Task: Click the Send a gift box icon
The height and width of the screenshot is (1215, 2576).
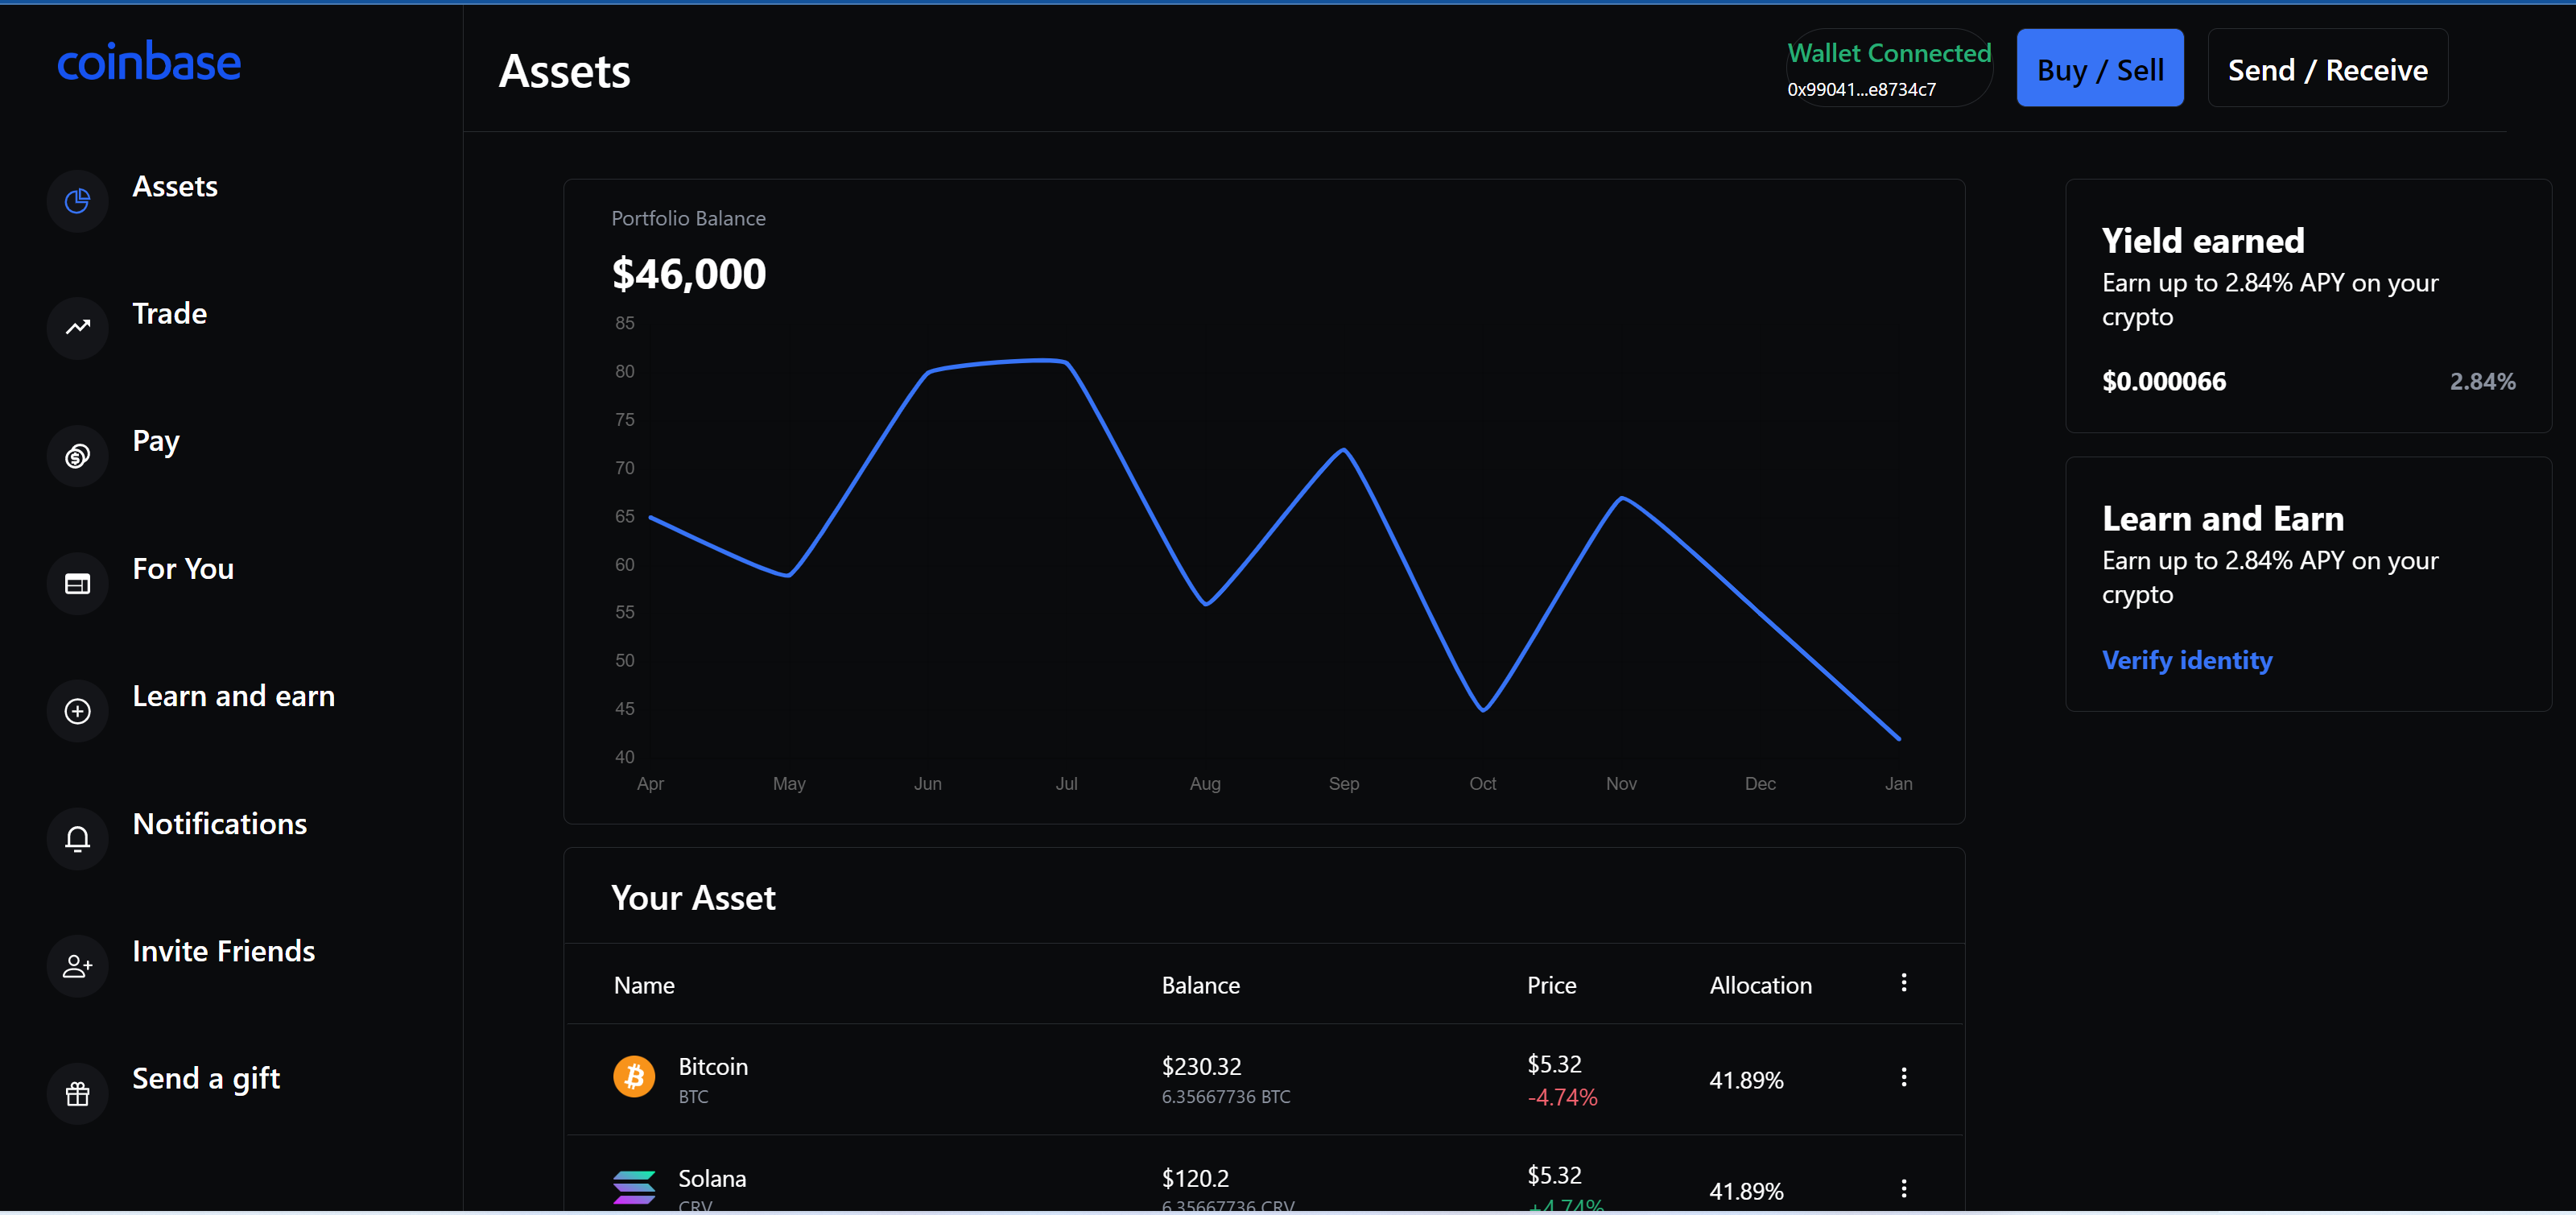Action: click(77, 1093)
